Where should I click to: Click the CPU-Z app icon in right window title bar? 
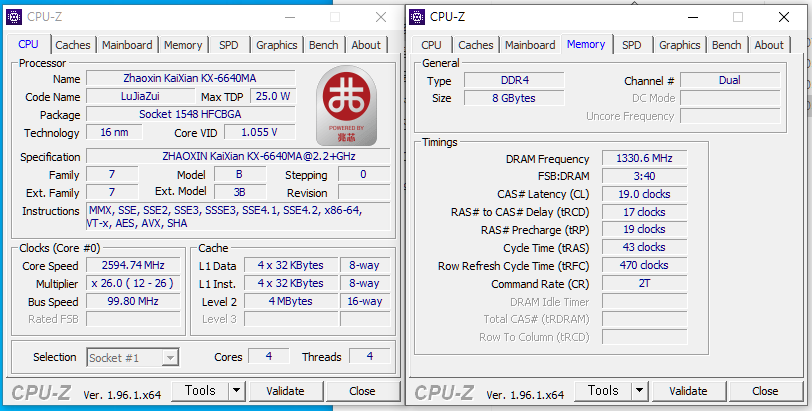coord(417,17)
